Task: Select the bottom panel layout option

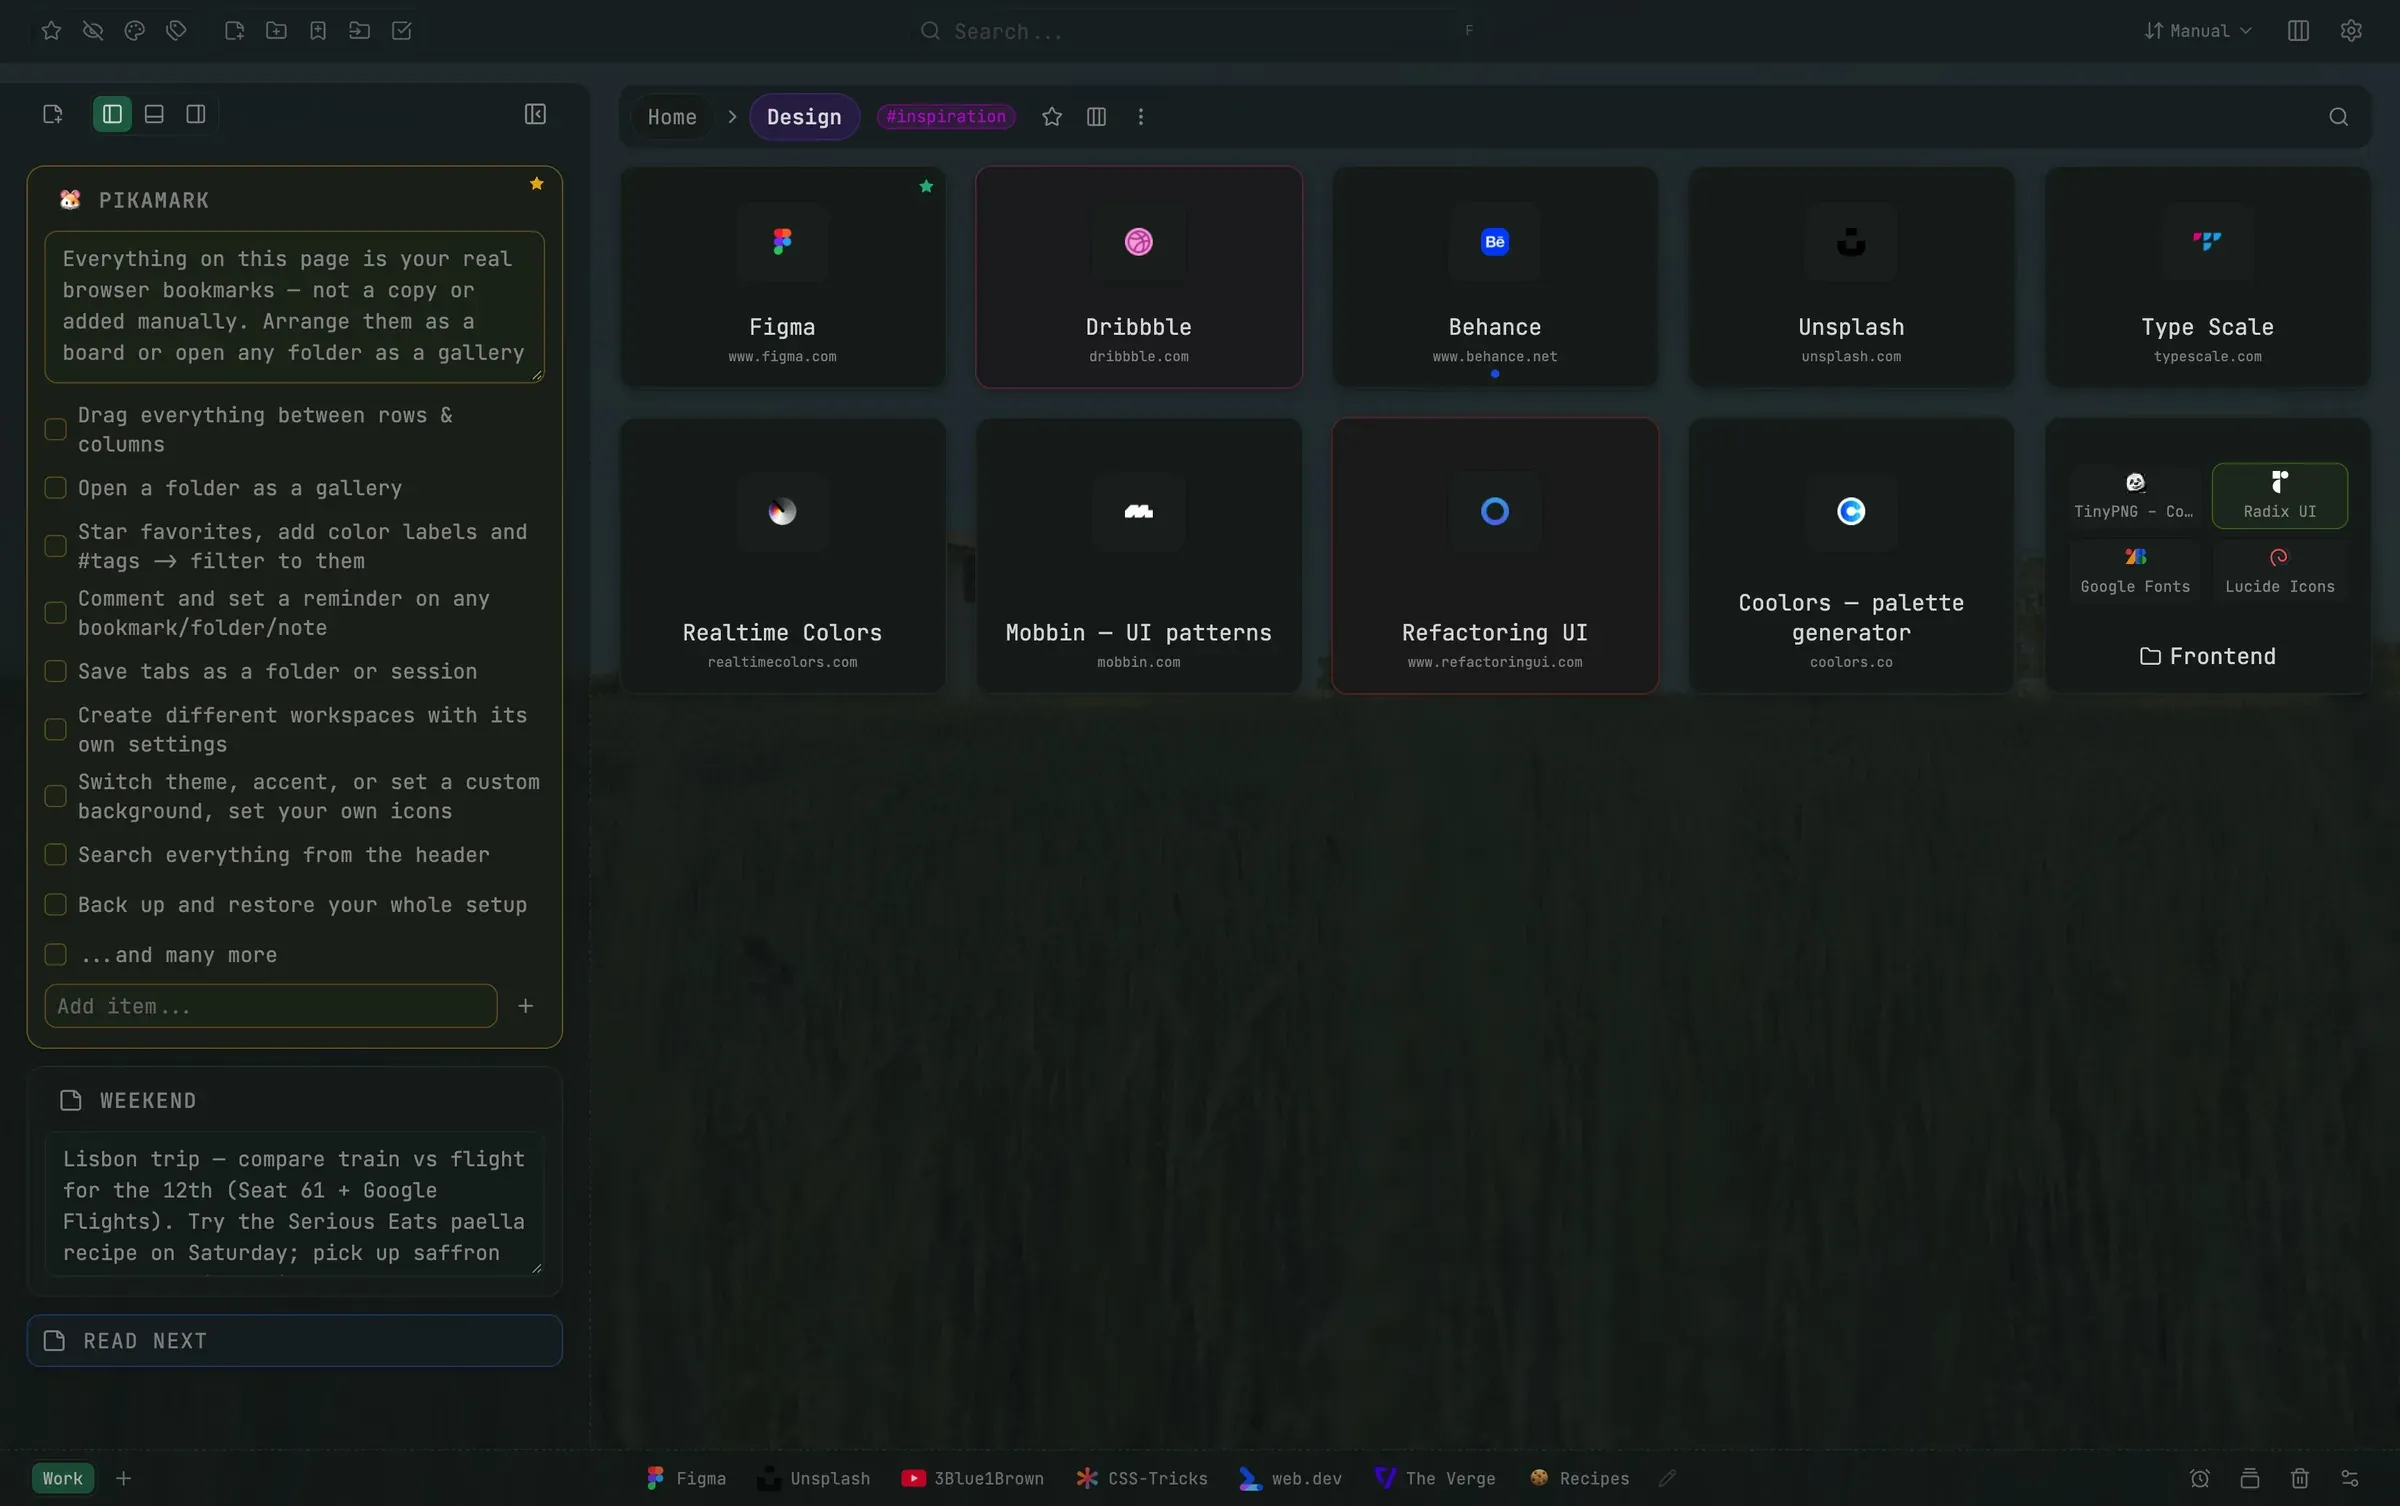Action: 154,114
